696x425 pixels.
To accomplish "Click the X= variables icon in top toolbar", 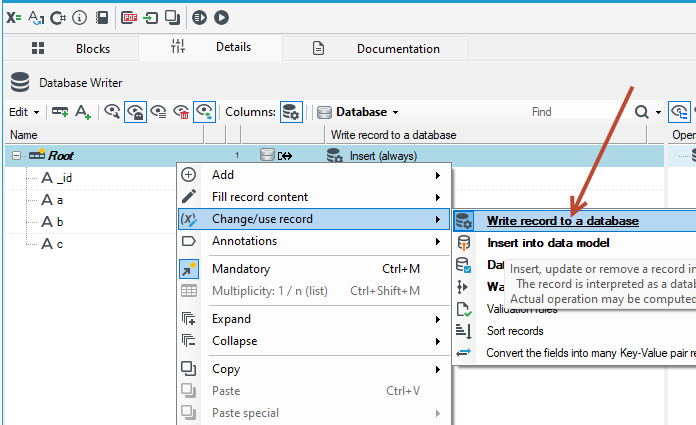I will point(14,18).
